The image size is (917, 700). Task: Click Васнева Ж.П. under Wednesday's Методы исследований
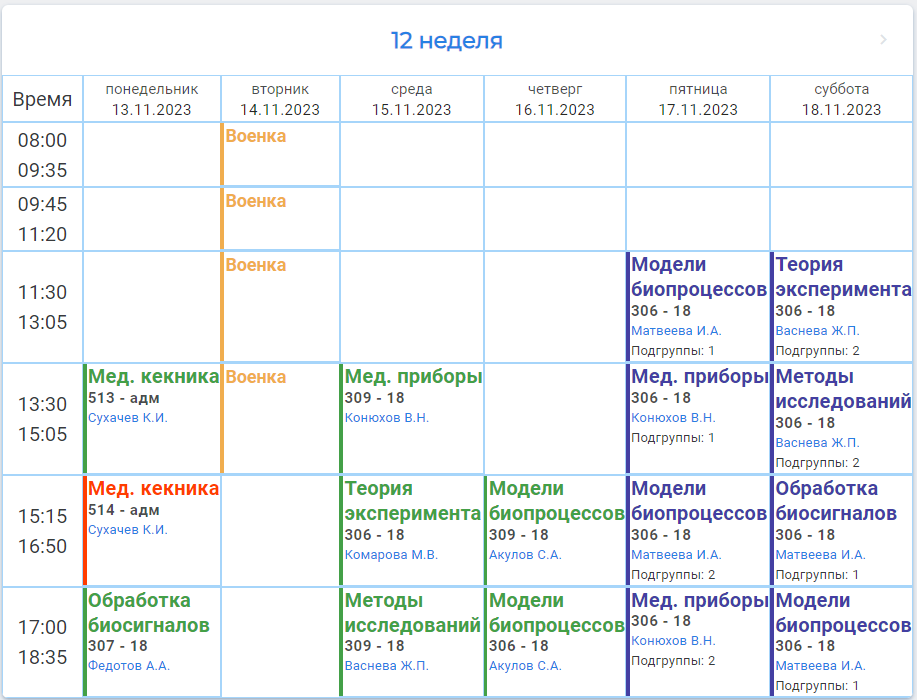coord(386,666)
